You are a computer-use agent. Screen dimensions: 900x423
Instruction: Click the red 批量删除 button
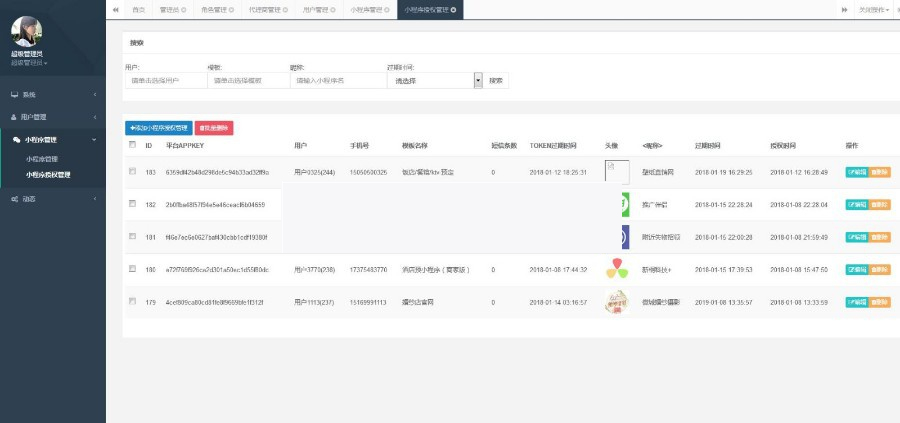213,128
